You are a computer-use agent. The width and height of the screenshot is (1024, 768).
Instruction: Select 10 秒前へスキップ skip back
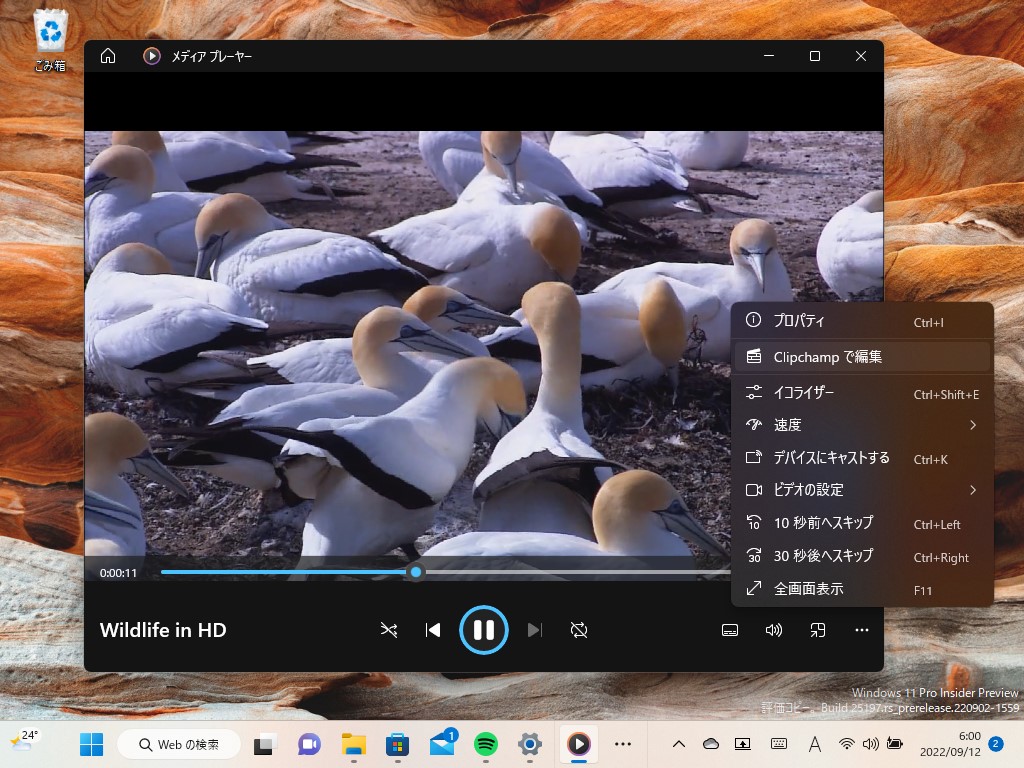(862, 523)
